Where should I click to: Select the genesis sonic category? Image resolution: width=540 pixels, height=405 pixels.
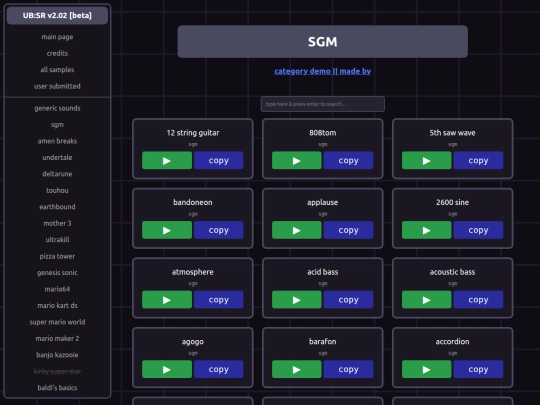57,272
